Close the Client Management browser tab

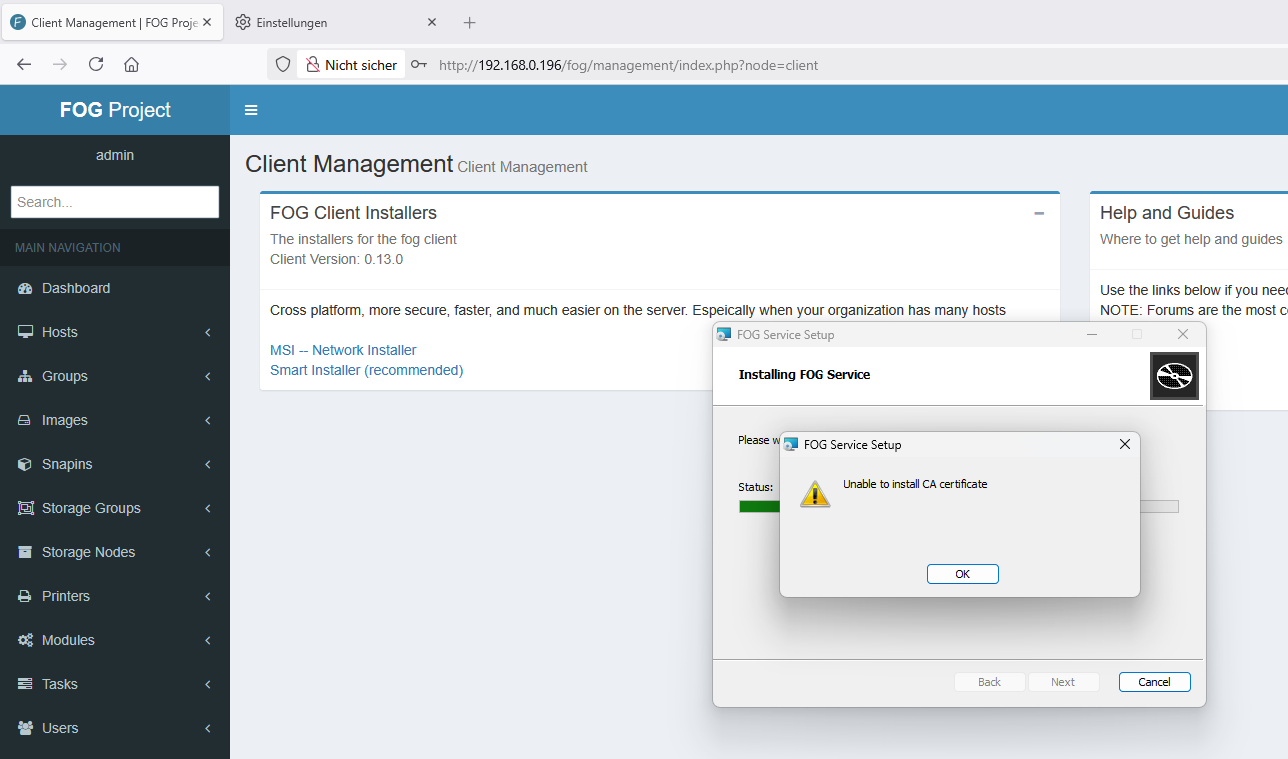tap(207, 22)
